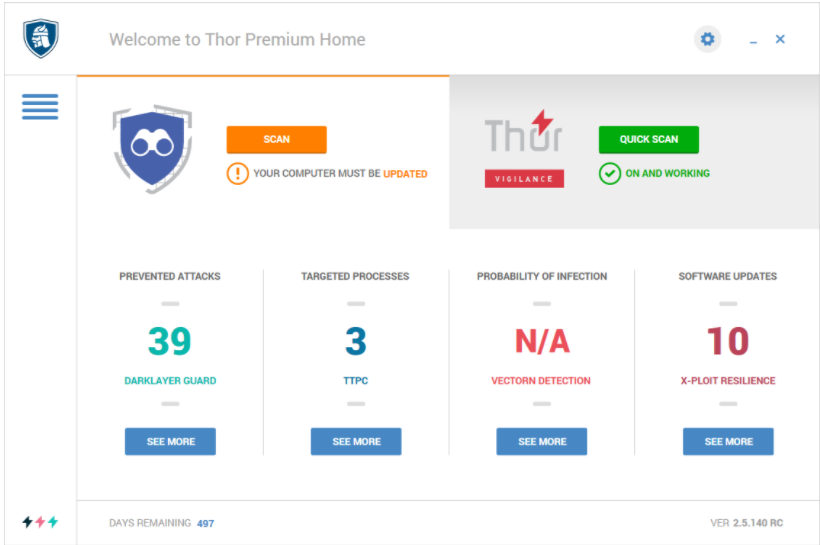Click the Thor Vigilance logo
The height and width of the screenshot is (545, 820).
pyautogui.click(x=524, y=149)
